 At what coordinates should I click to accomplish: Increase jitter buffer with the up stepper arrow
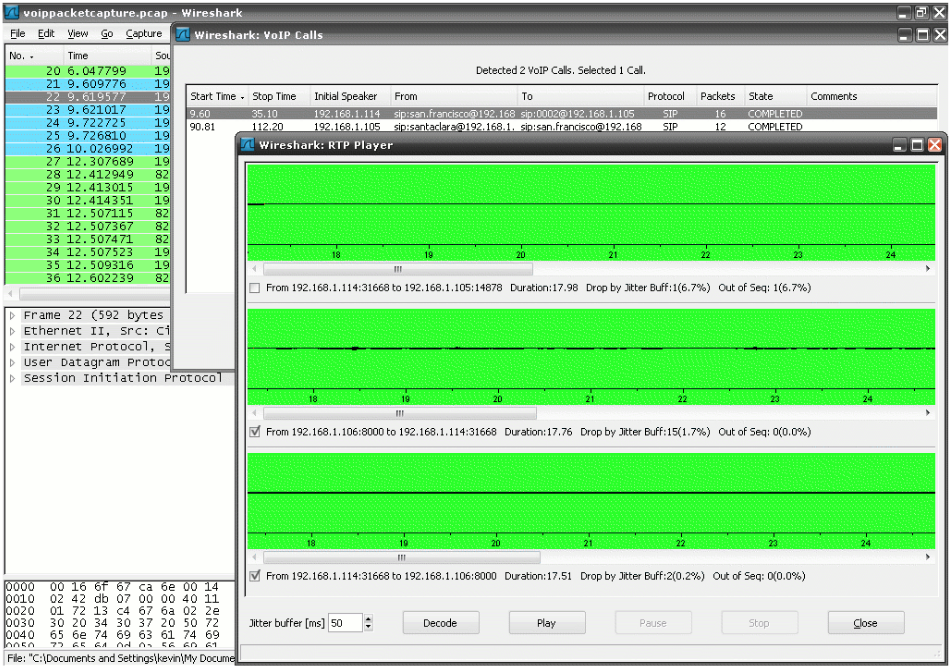coord(368,618)
